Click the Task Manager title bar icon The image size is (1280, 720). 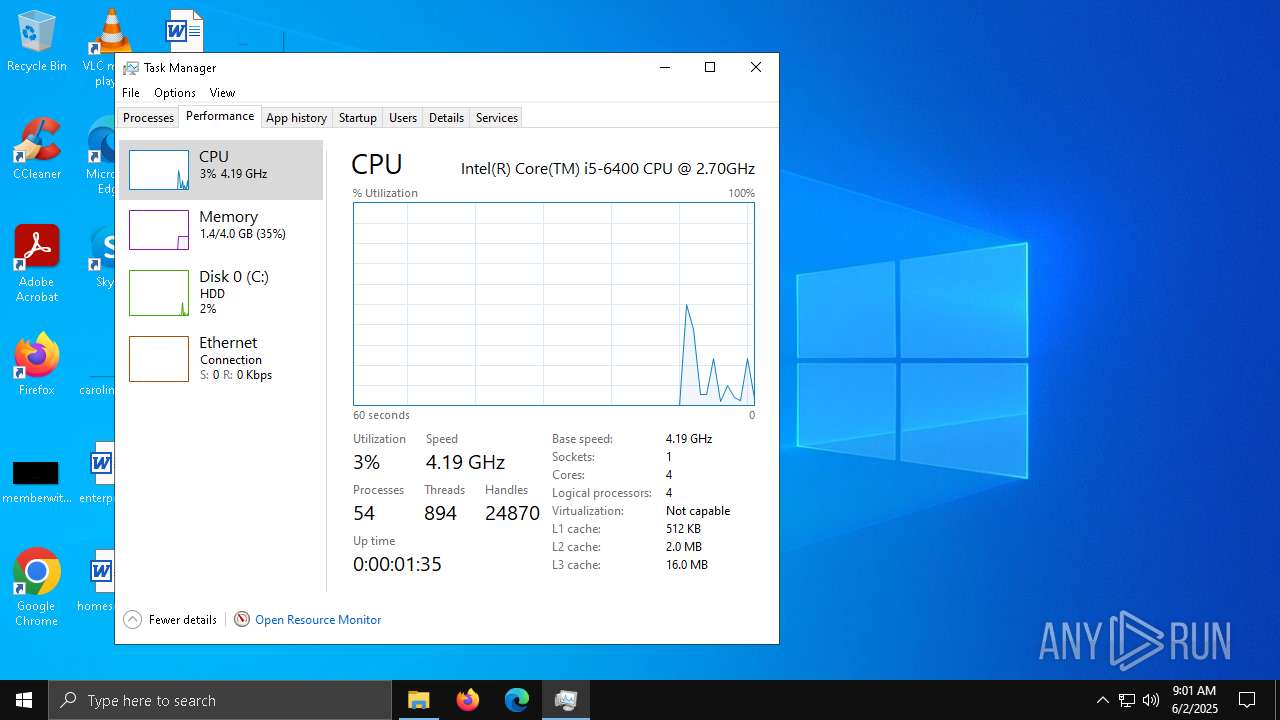(131, 68)
